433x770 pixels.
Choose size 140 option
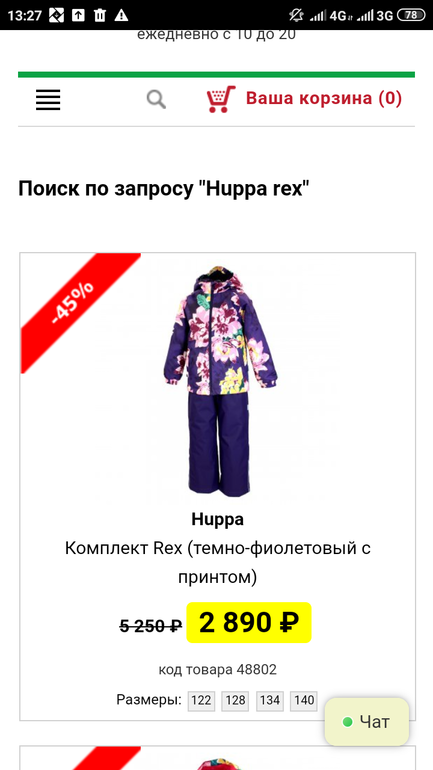point(304,701)
